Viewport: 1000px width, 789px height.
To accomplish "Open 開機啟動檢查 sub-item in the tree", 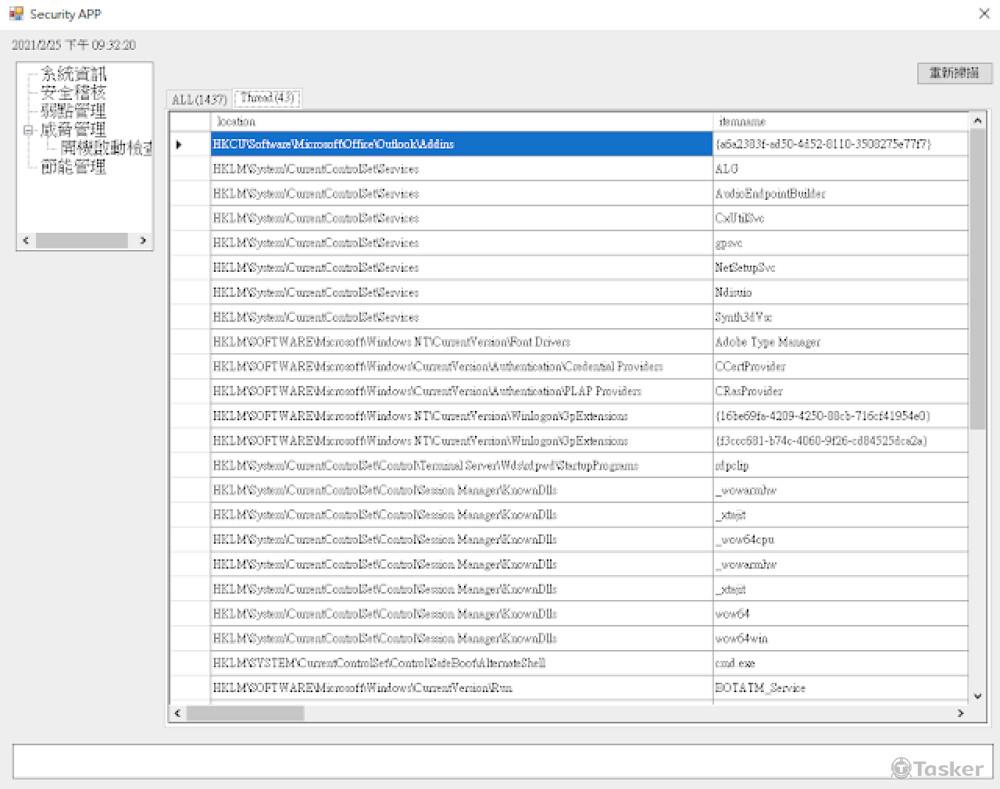I will click(106, 148).
